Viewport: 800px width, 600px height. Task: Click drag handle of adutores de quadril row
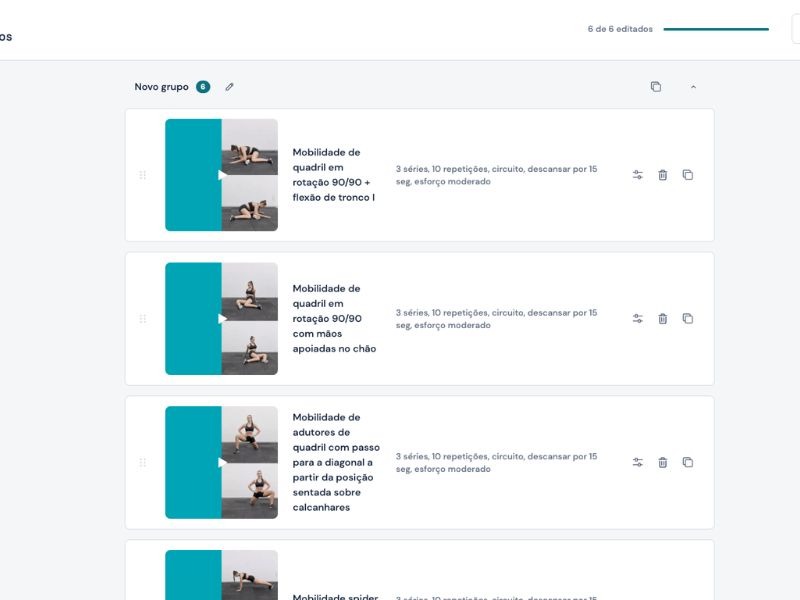point(142,462)
